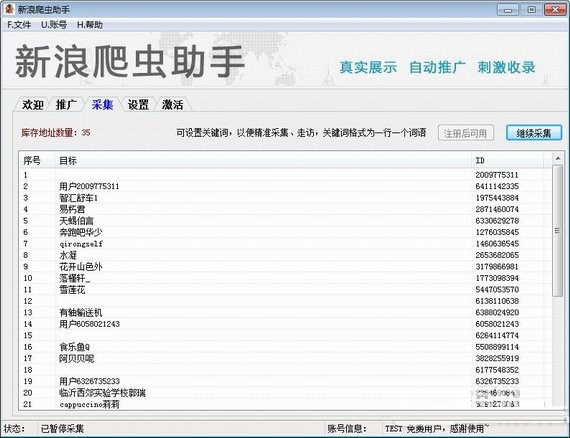Image resolution: width=570 pixels, height=438 pixels.
Task: Click ID cell 6138110638 in row 12
Action: 497,301
